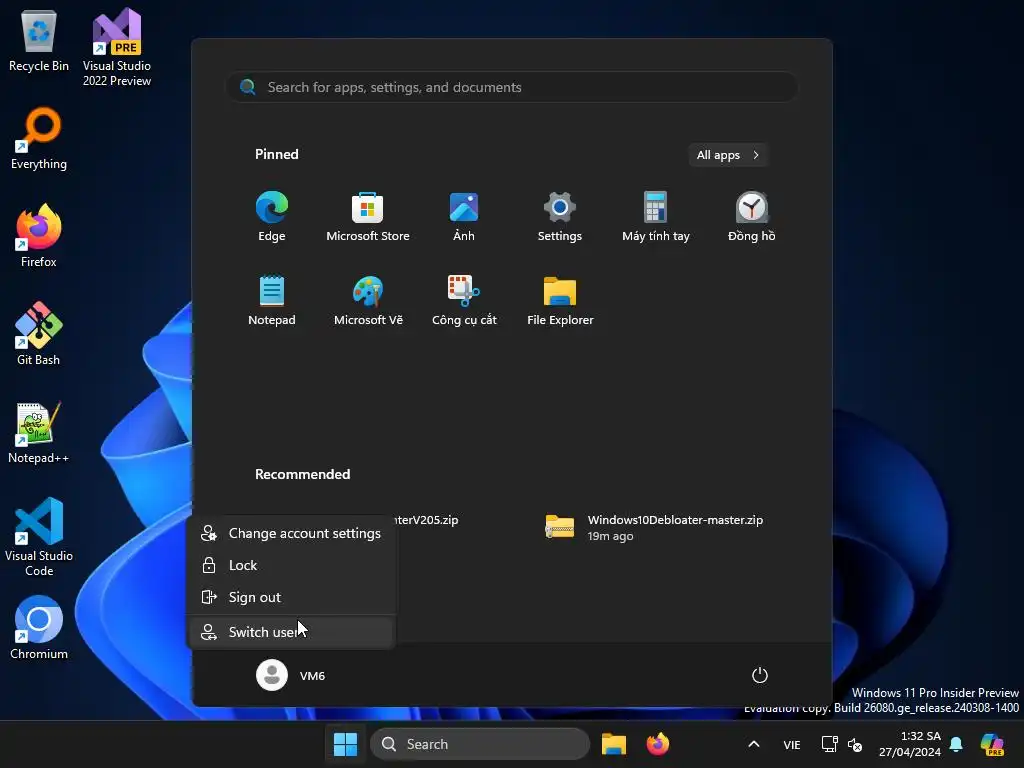The image size is (1024, 768).
Task: Launch the Máy tính tay calculator
Action: 656,216
